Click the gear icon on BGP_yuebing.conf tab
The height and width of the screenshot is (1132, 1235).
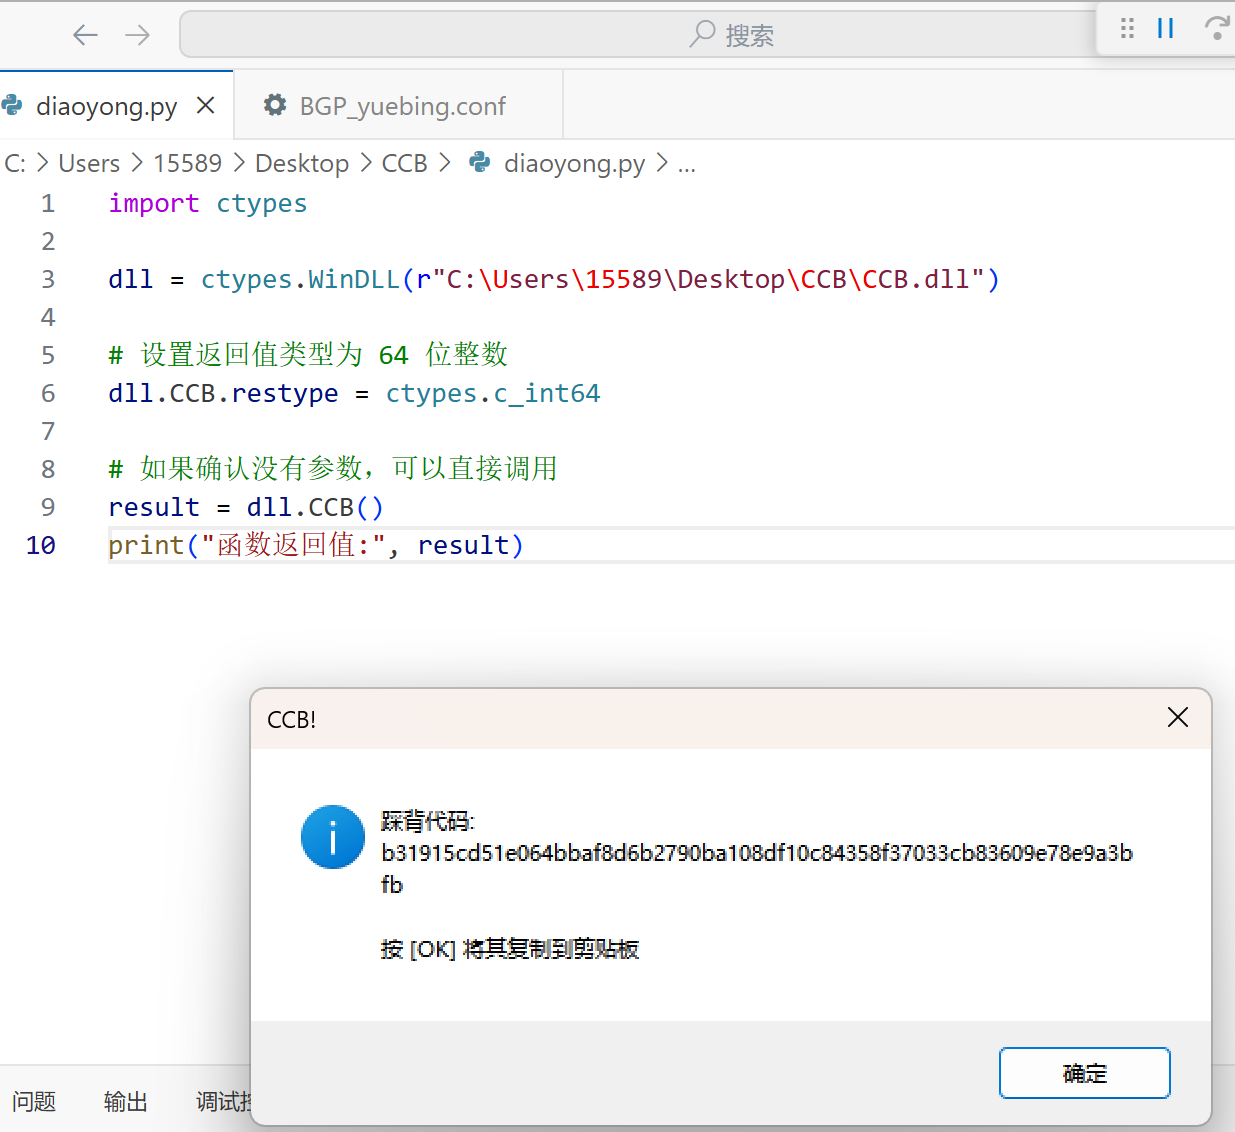[275, 105]
